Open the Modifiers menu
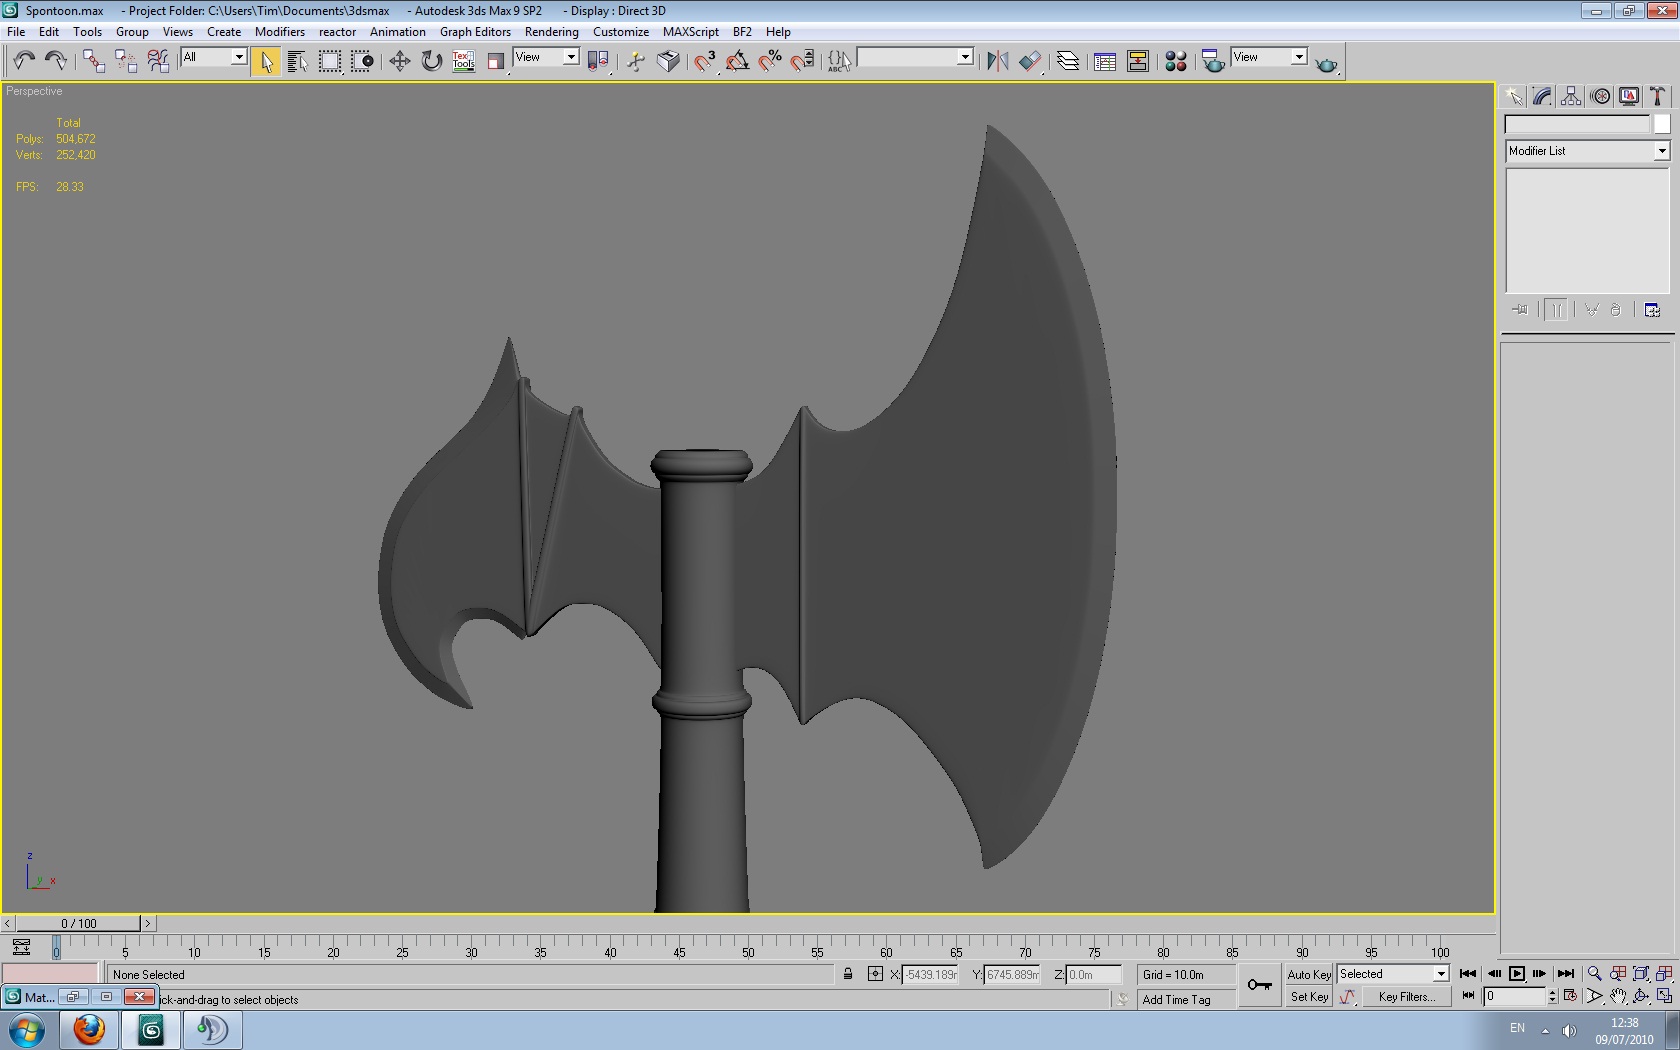The image size is (1680, 1050). [279, 32]
